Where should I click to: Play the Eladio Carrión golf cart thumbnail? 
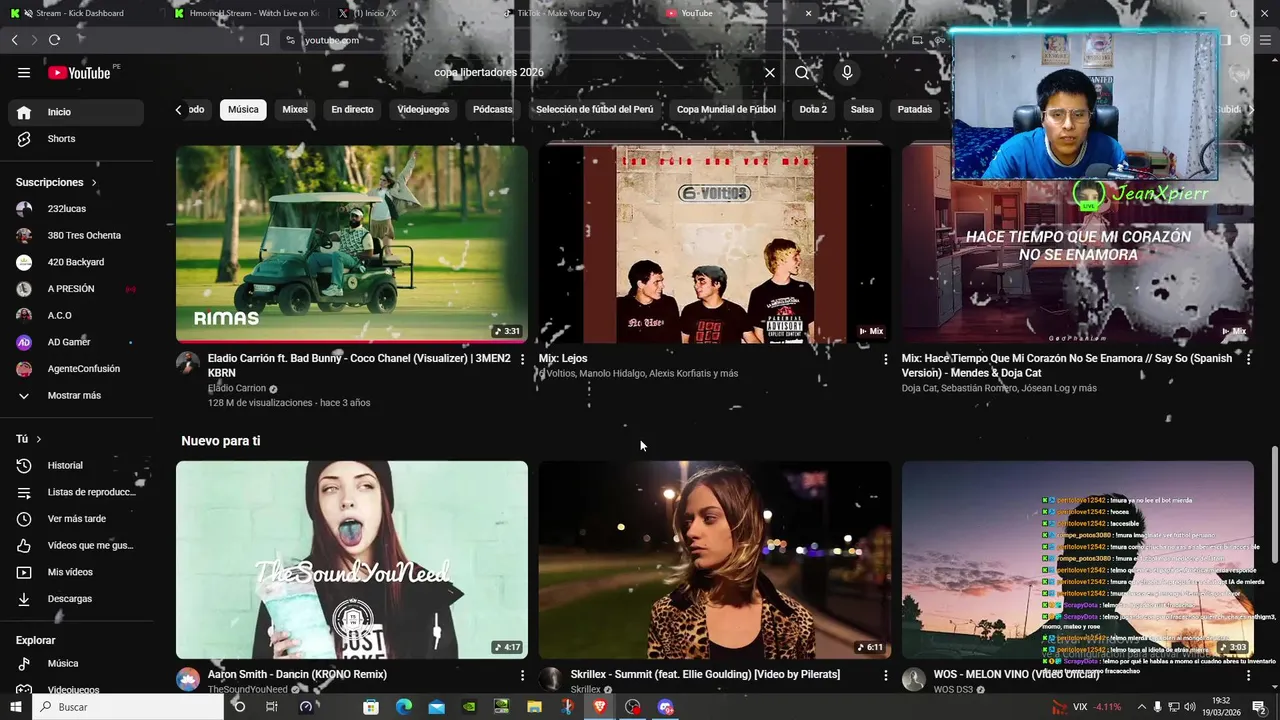tap(352, 244)
